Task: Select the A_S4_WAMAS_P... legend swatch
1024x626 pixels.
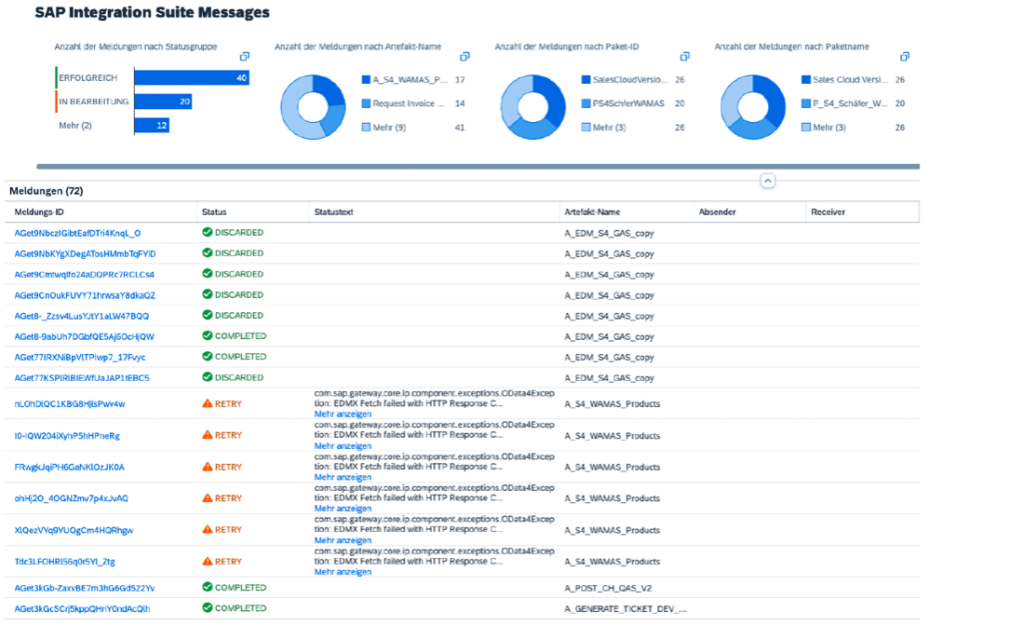Action: pos(366,80)
